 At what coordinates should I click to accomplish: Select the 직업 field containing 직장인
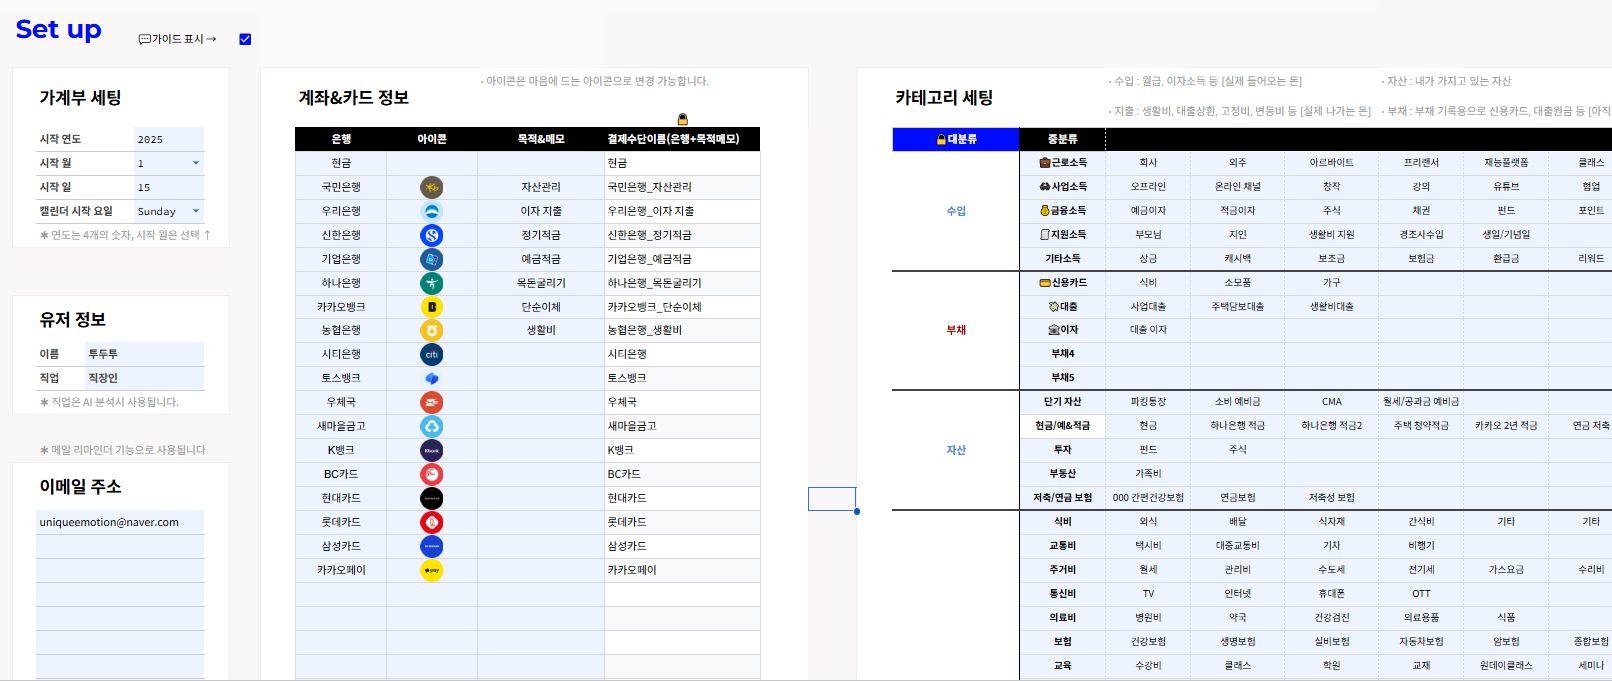pos(144,378)
